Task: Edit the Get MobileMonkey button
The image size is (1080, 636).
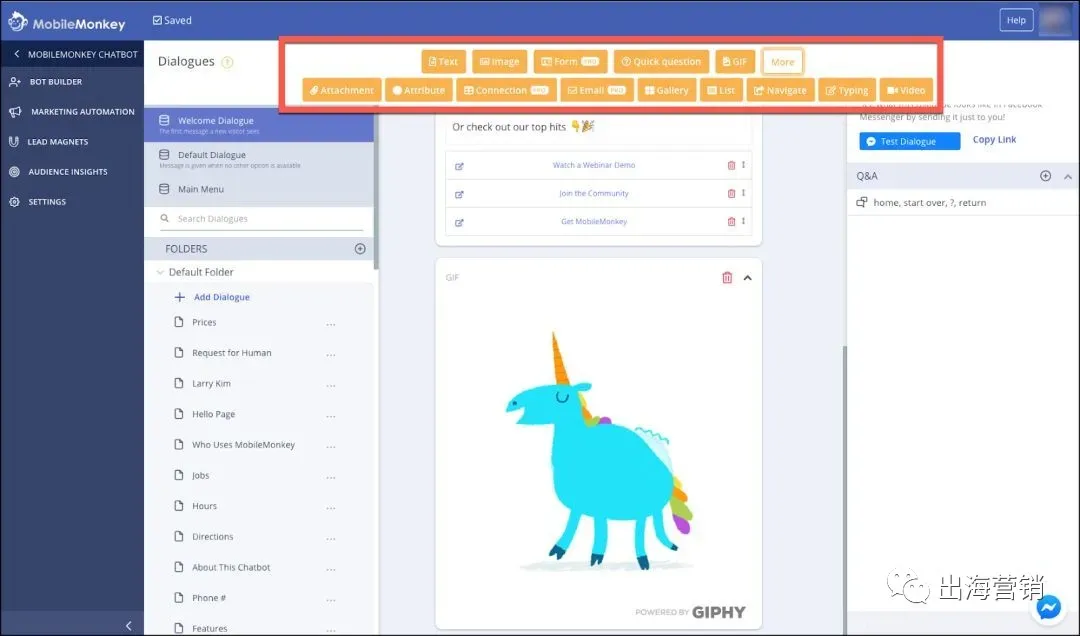Action: pyautogui.click(x=459, y=223)
